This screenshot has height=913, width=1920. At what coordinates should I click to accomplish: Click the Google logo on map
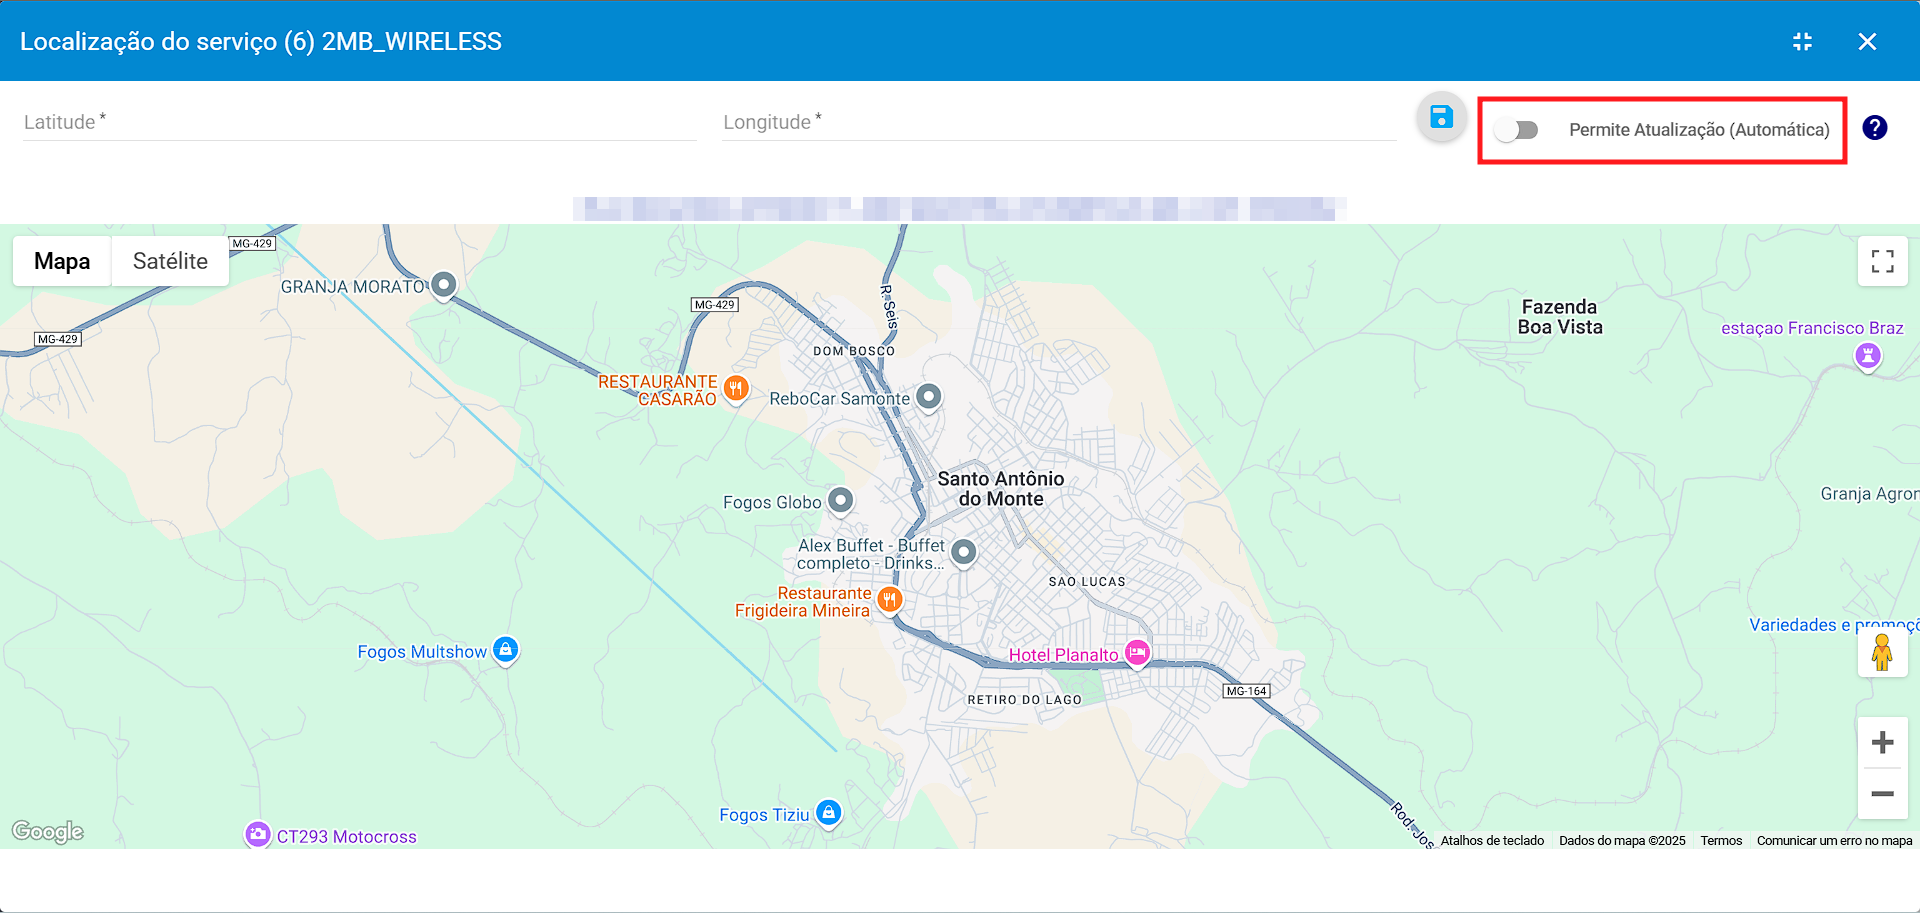(48, 831)
